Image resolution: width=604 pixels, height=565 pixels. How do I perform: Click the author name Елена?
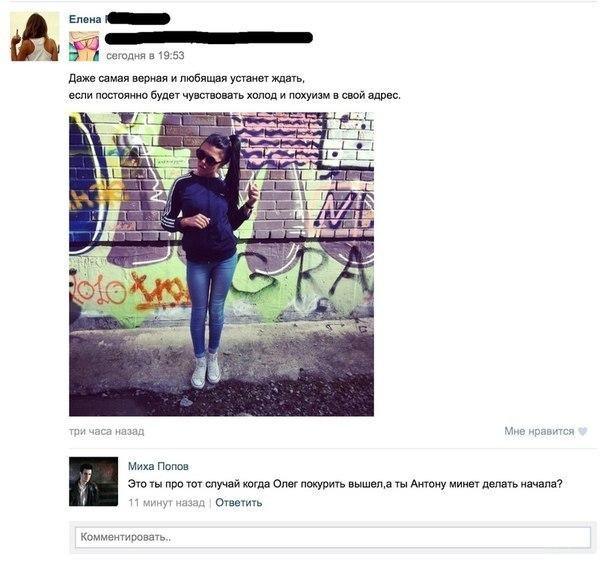(x=85, y=19)
